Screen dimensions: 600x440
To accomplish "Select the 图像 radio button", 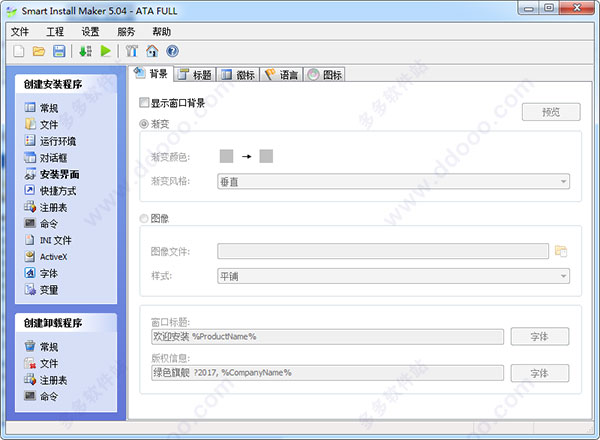I will tap(143, 218).
